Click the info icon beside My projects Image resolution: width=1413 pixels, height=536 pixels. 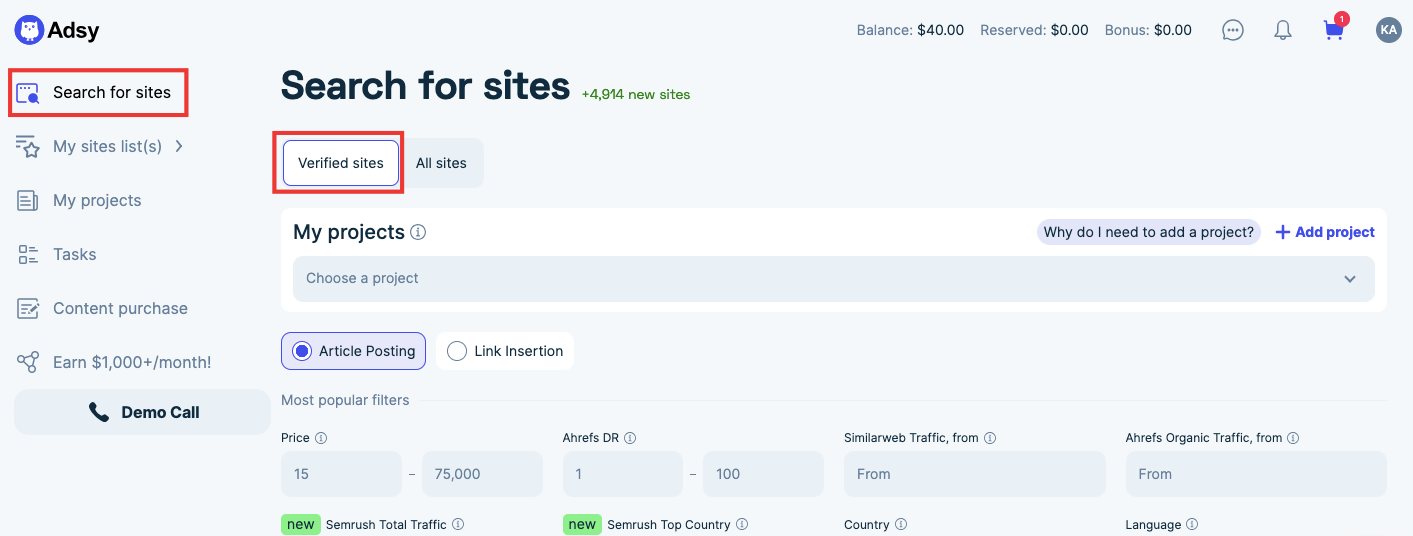[x=418, y=232]
